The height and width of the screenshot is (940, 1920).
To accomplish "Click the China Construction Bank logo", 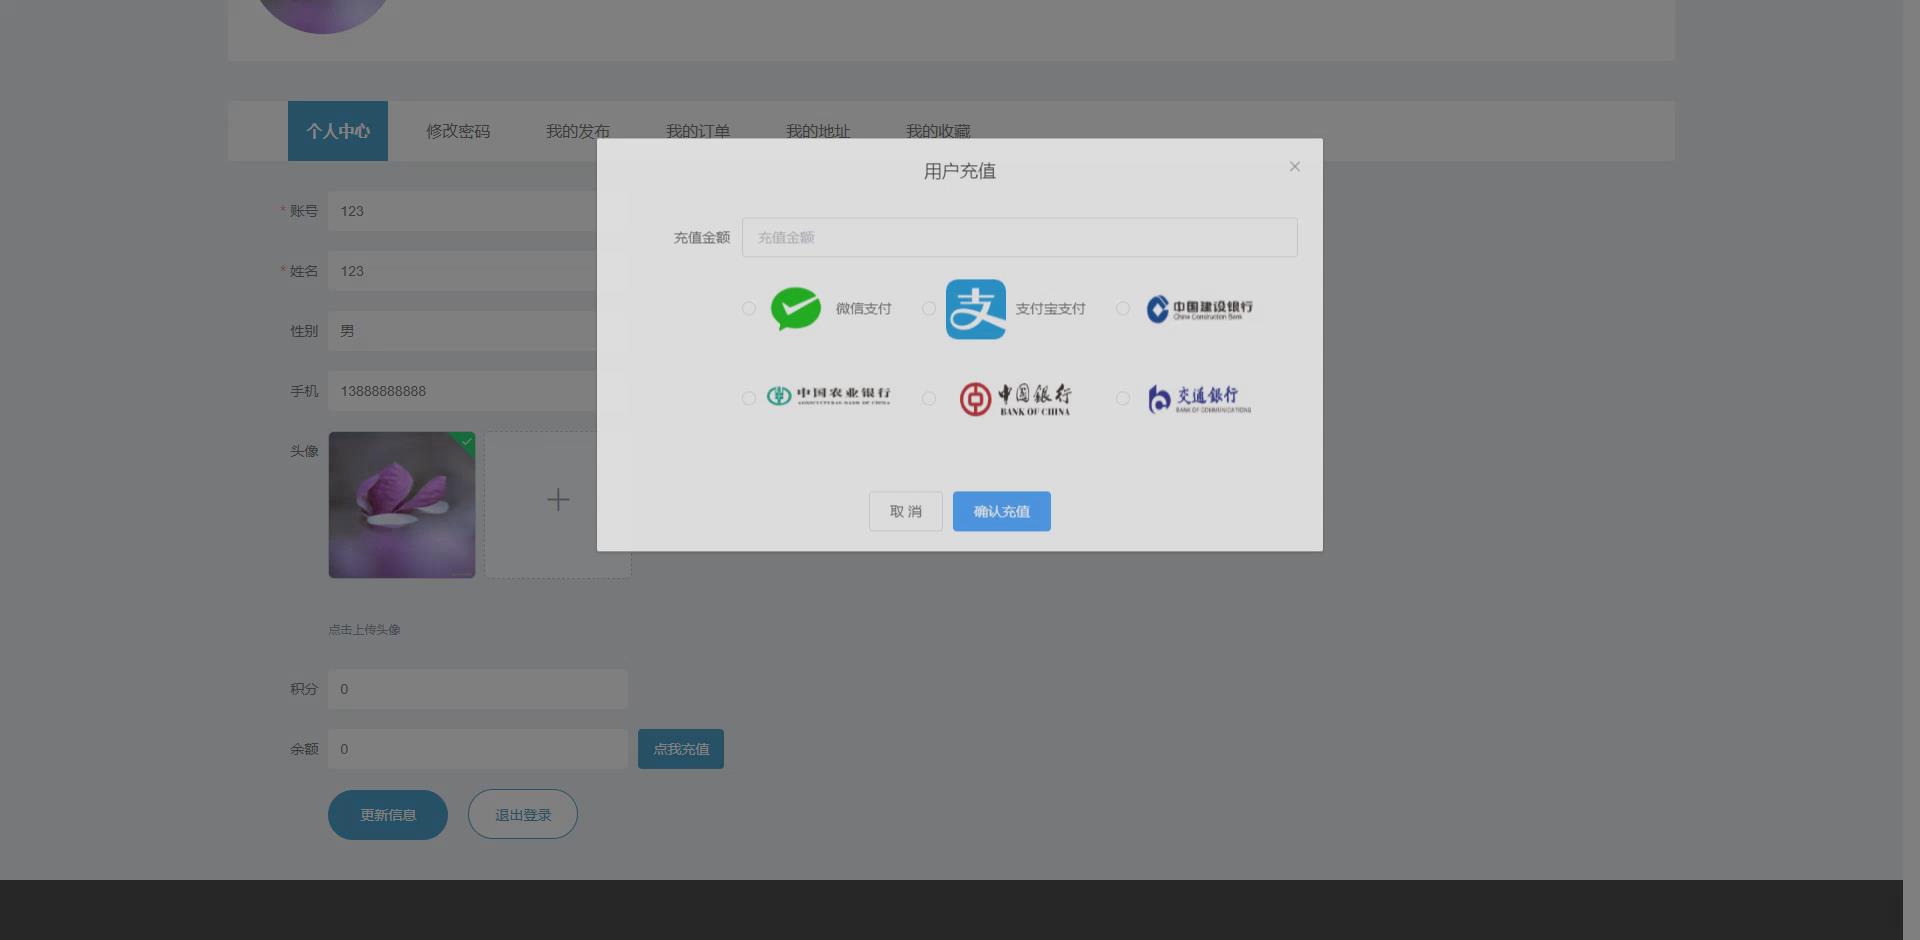I will pyautogui.click(x=1200, y=309).
